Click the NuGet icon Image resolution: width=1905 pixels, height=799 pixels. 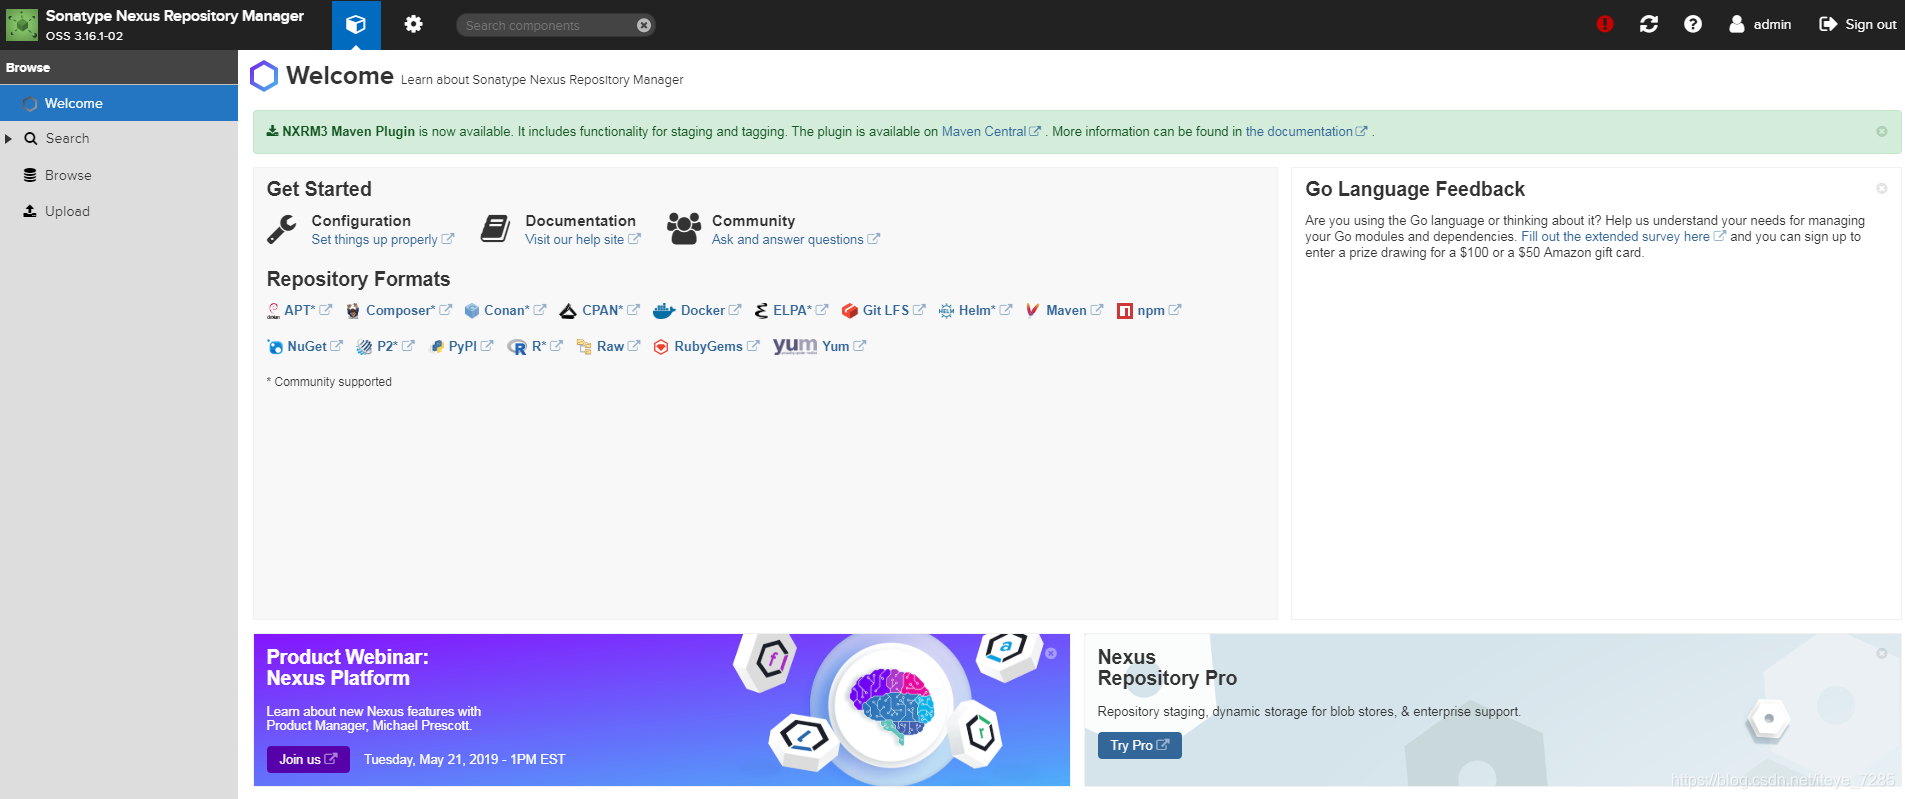point(275,347)
